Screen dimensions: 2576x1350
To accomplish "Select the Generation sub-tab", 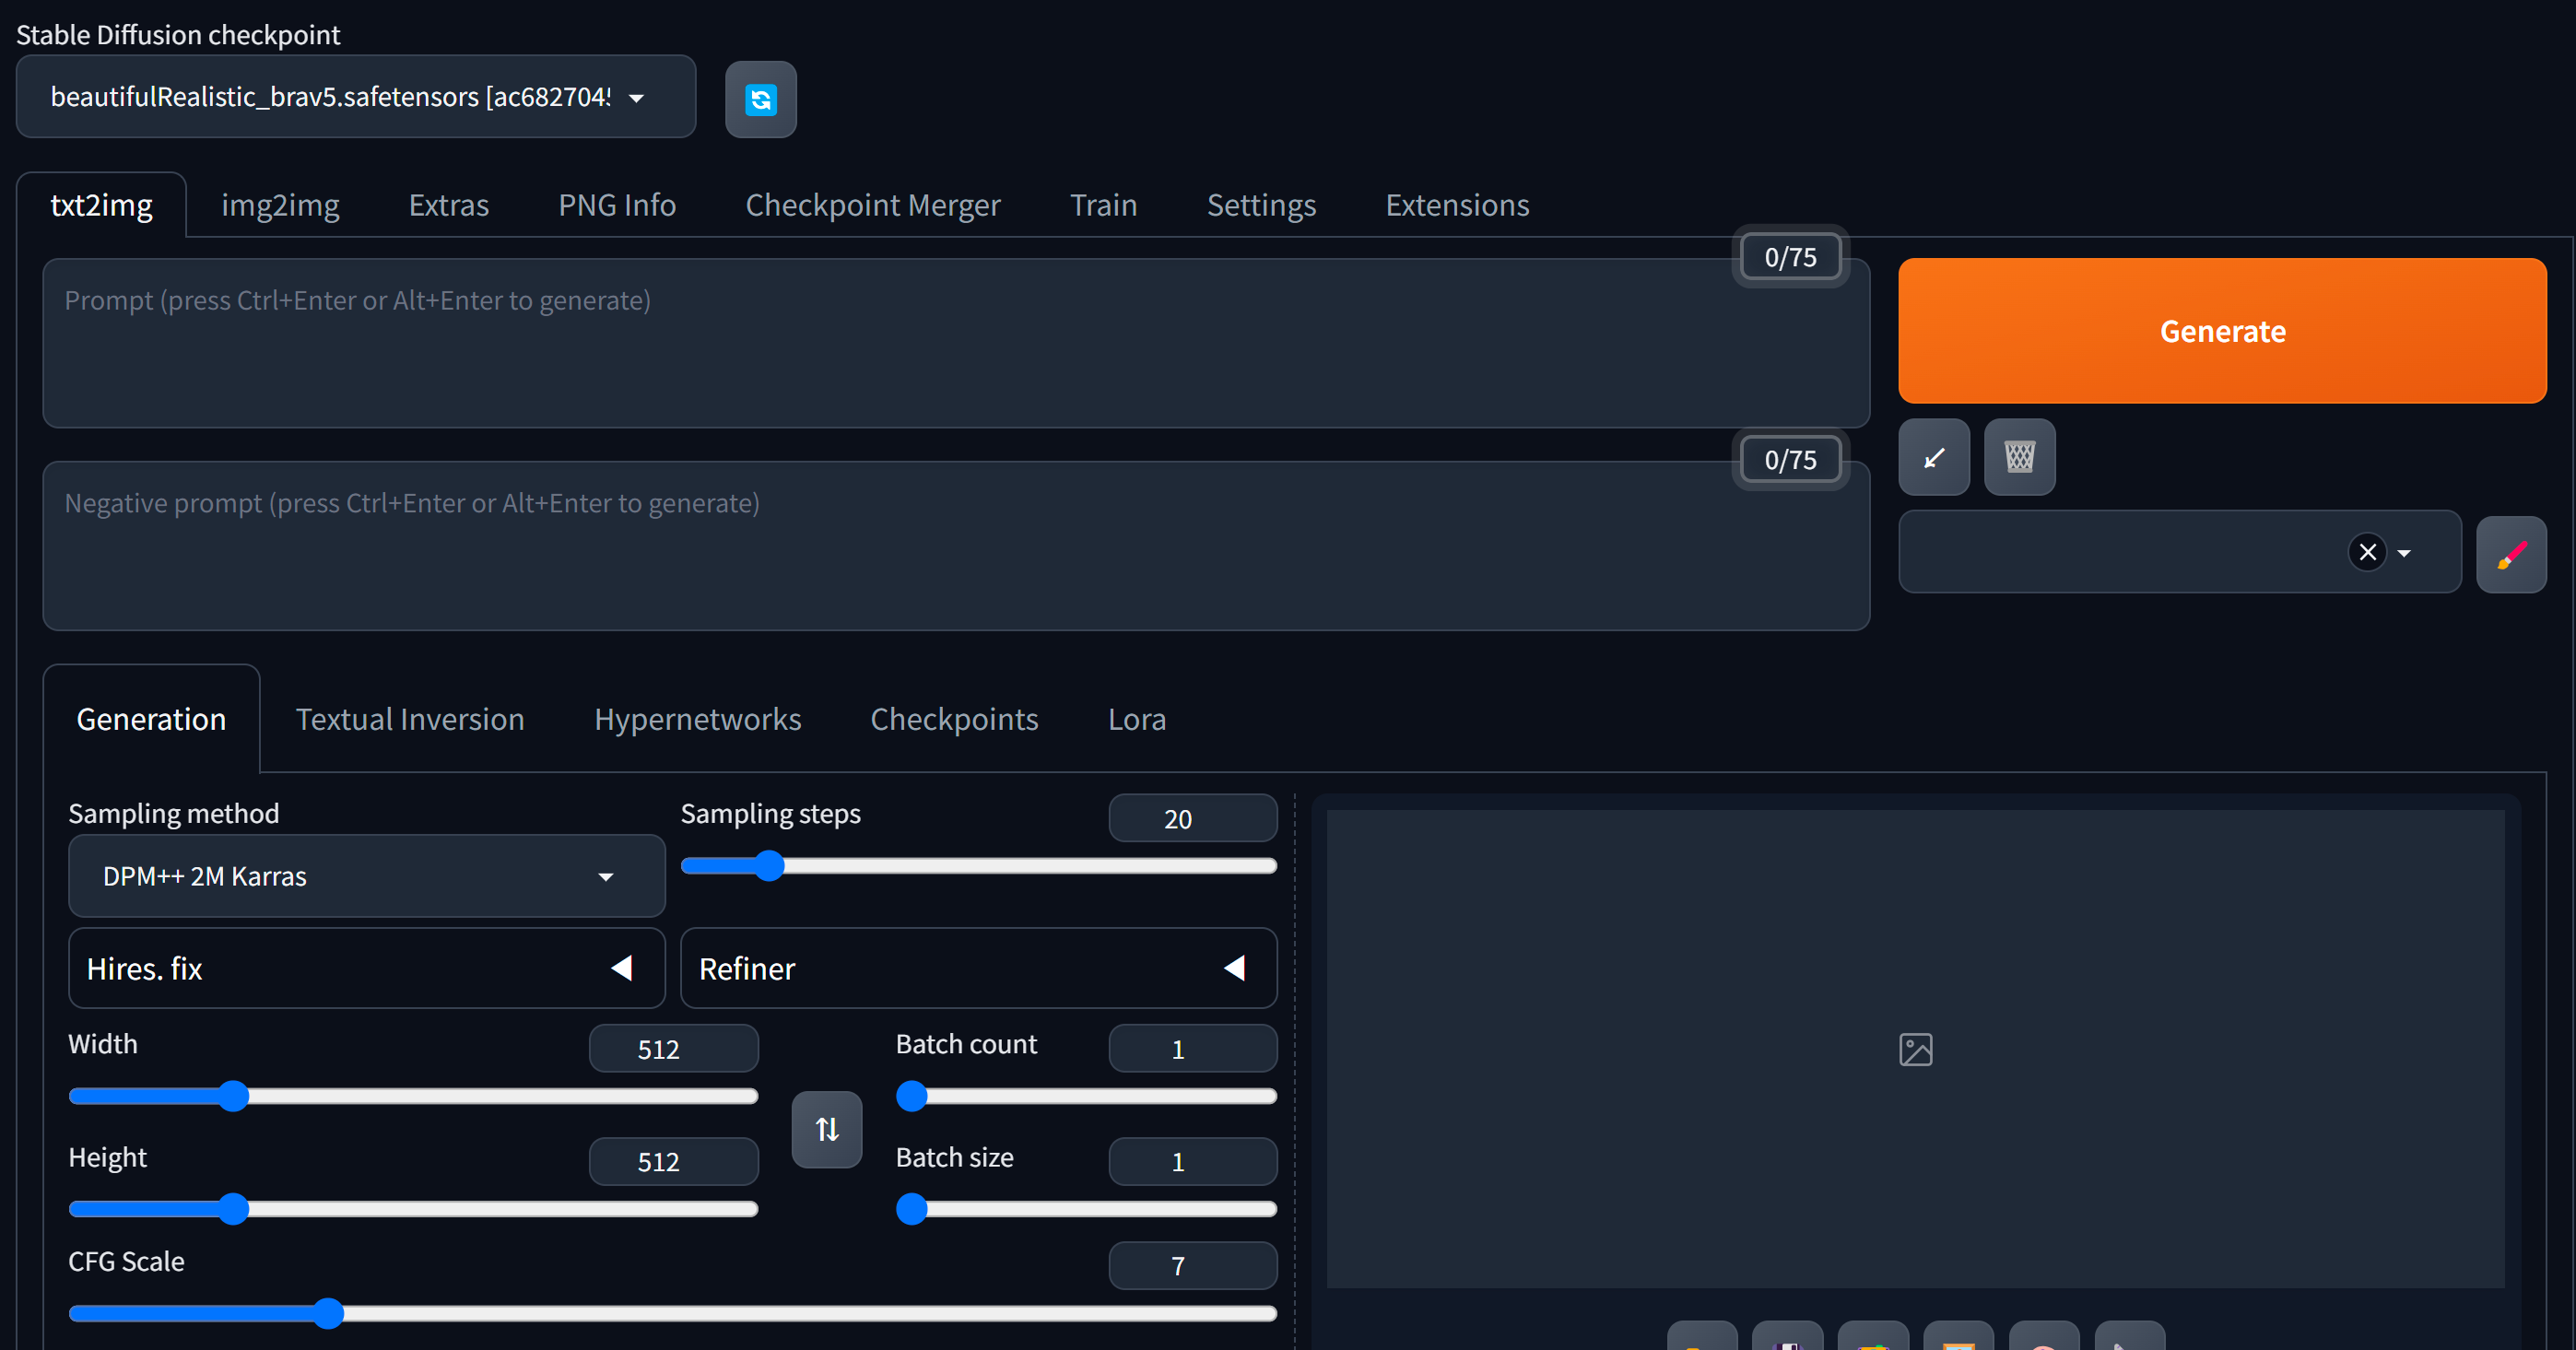I will point(151,719).
